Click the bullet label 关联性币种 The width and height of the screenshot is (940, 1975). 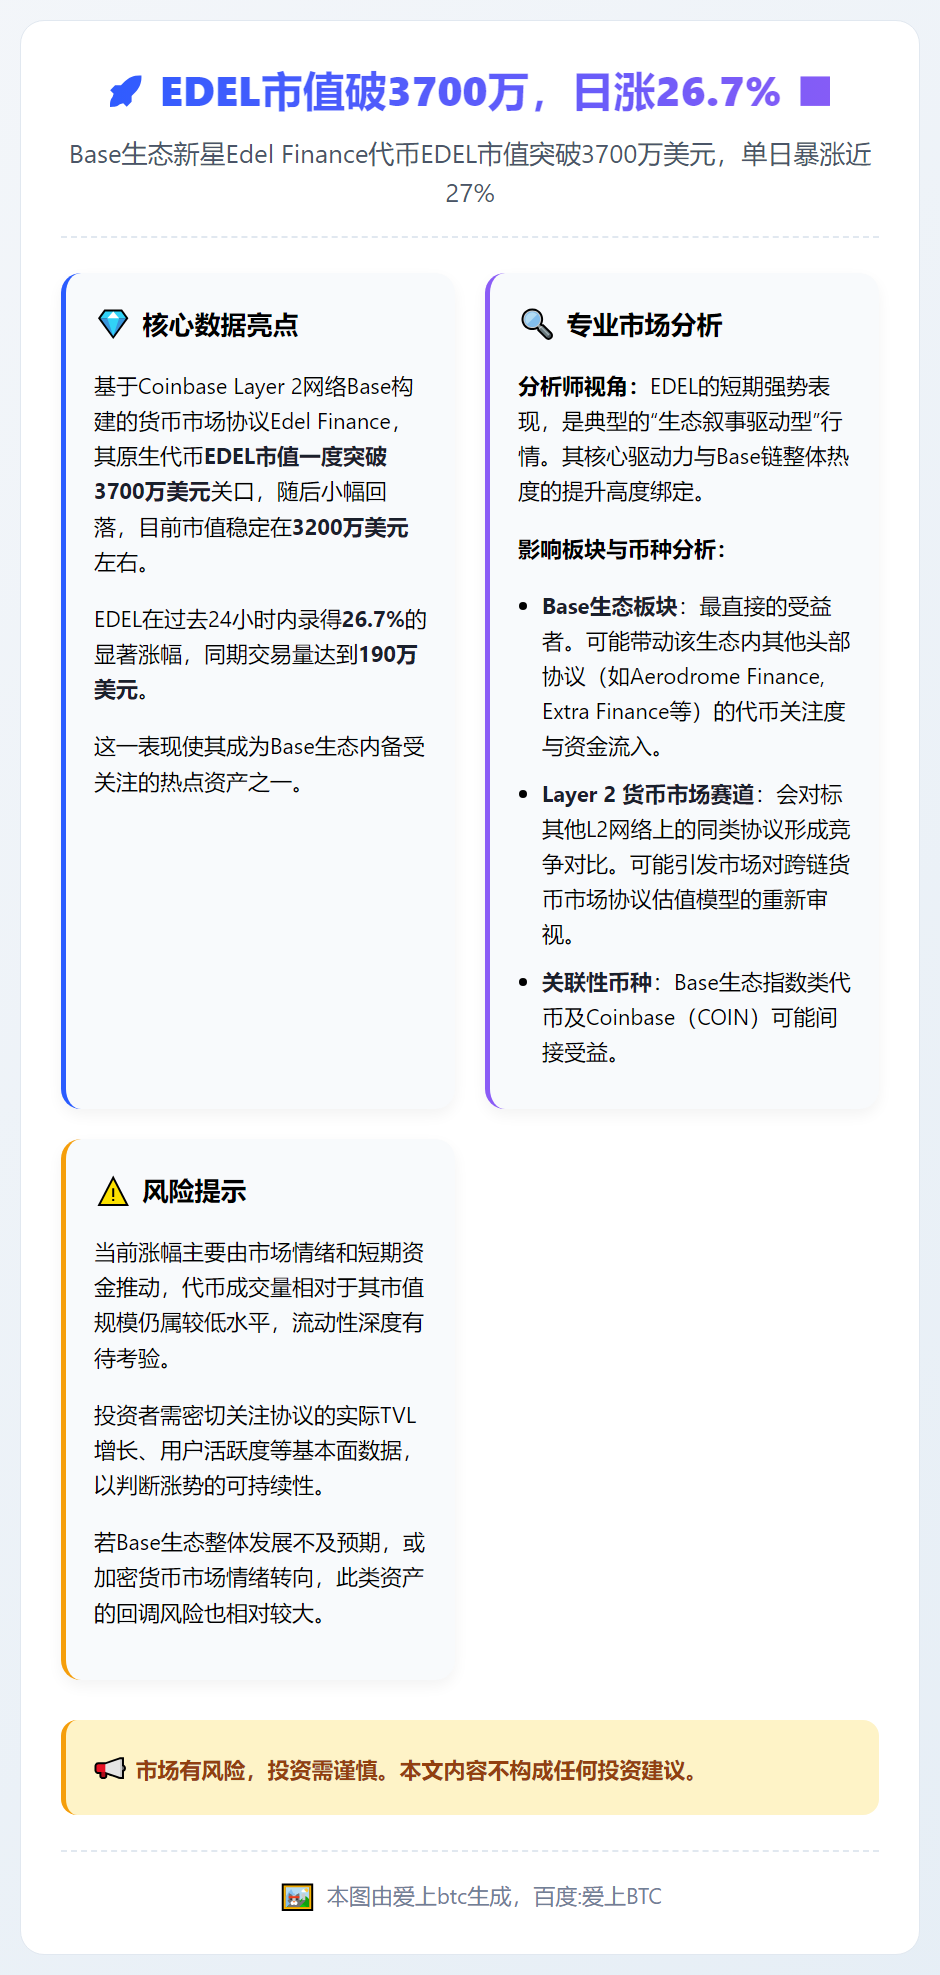pyautogui.click(x=597, y=982)
